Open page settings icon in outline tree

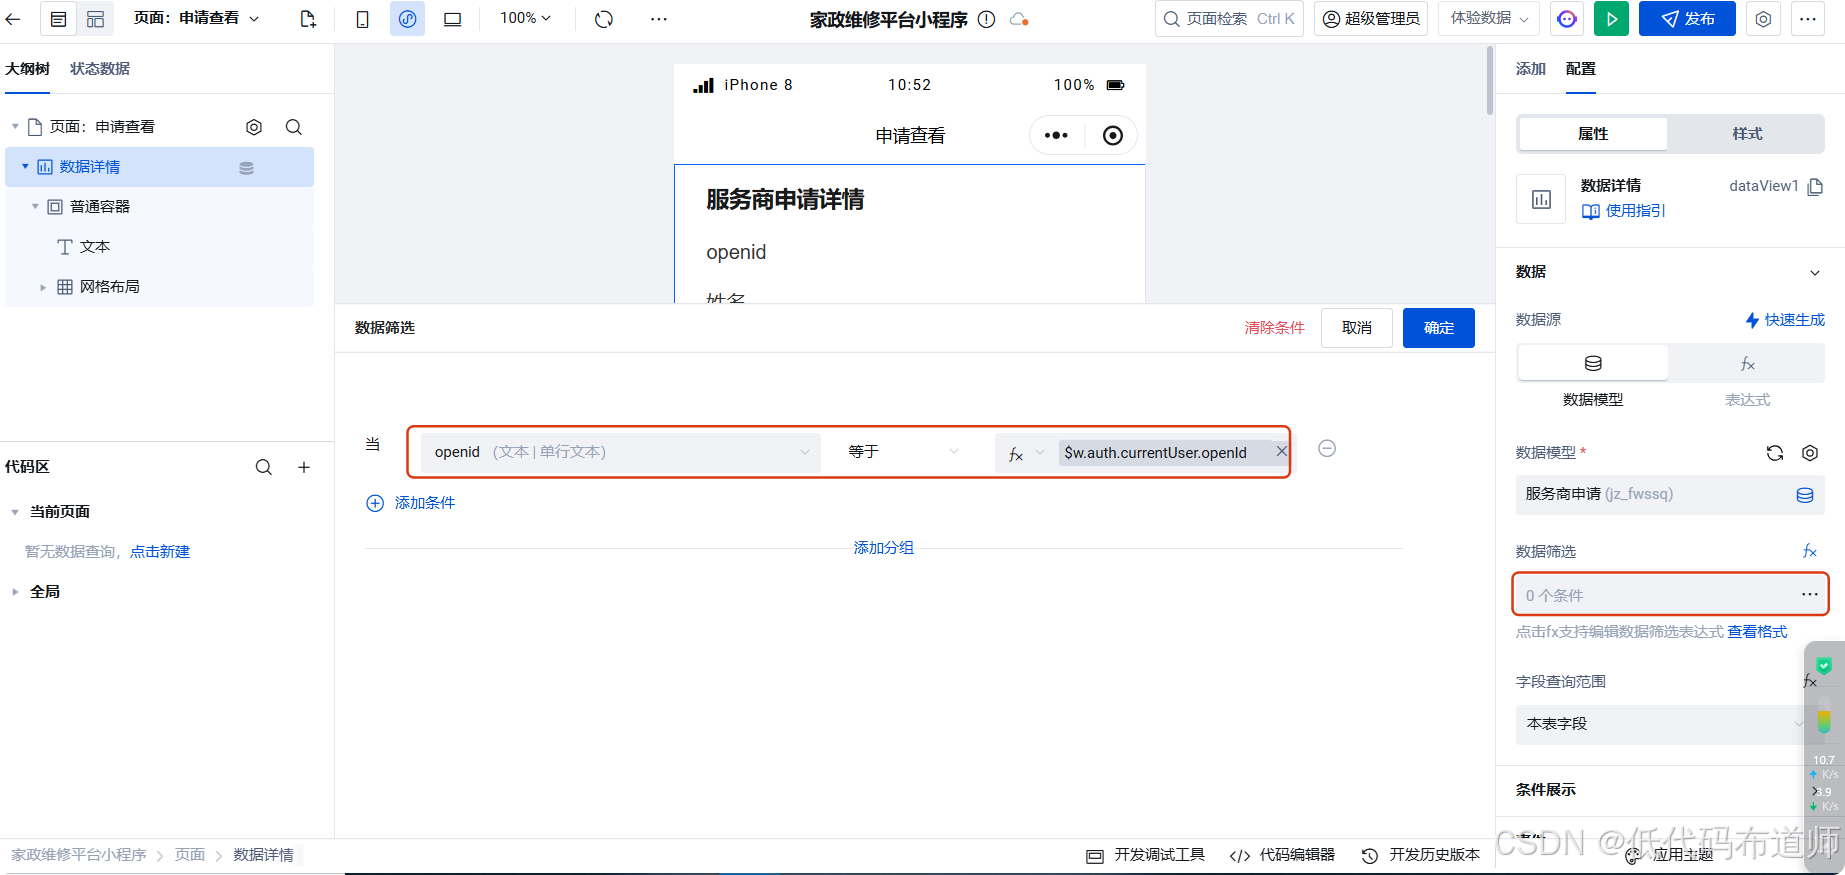[x=254, y=127]
